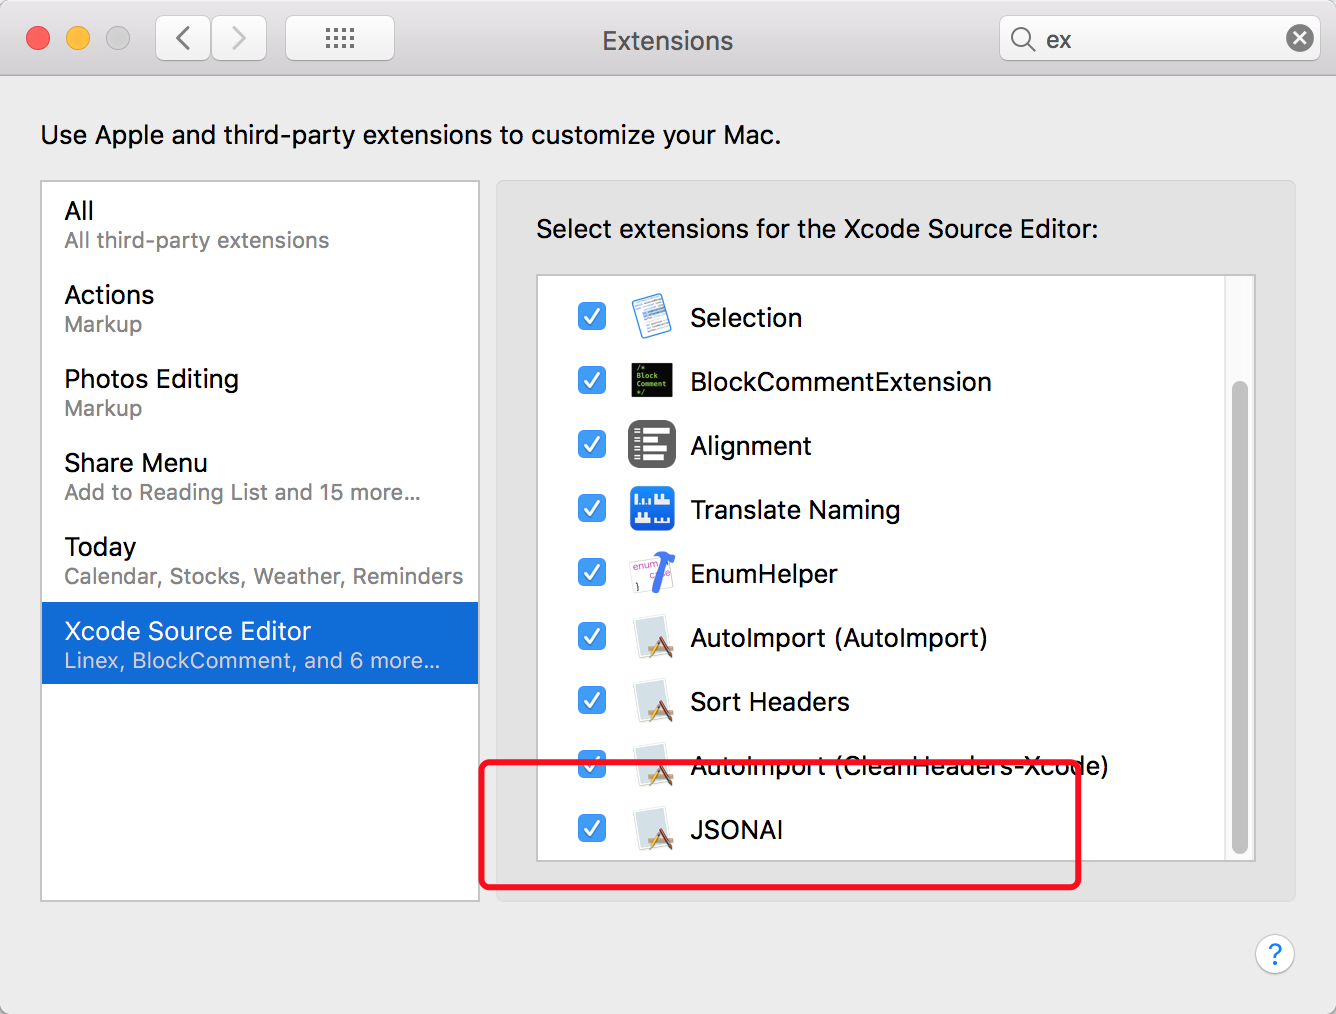Select Xcode Source Editor category
The height and width of the screenshot is (1014, 1336).
pos(260,643)
